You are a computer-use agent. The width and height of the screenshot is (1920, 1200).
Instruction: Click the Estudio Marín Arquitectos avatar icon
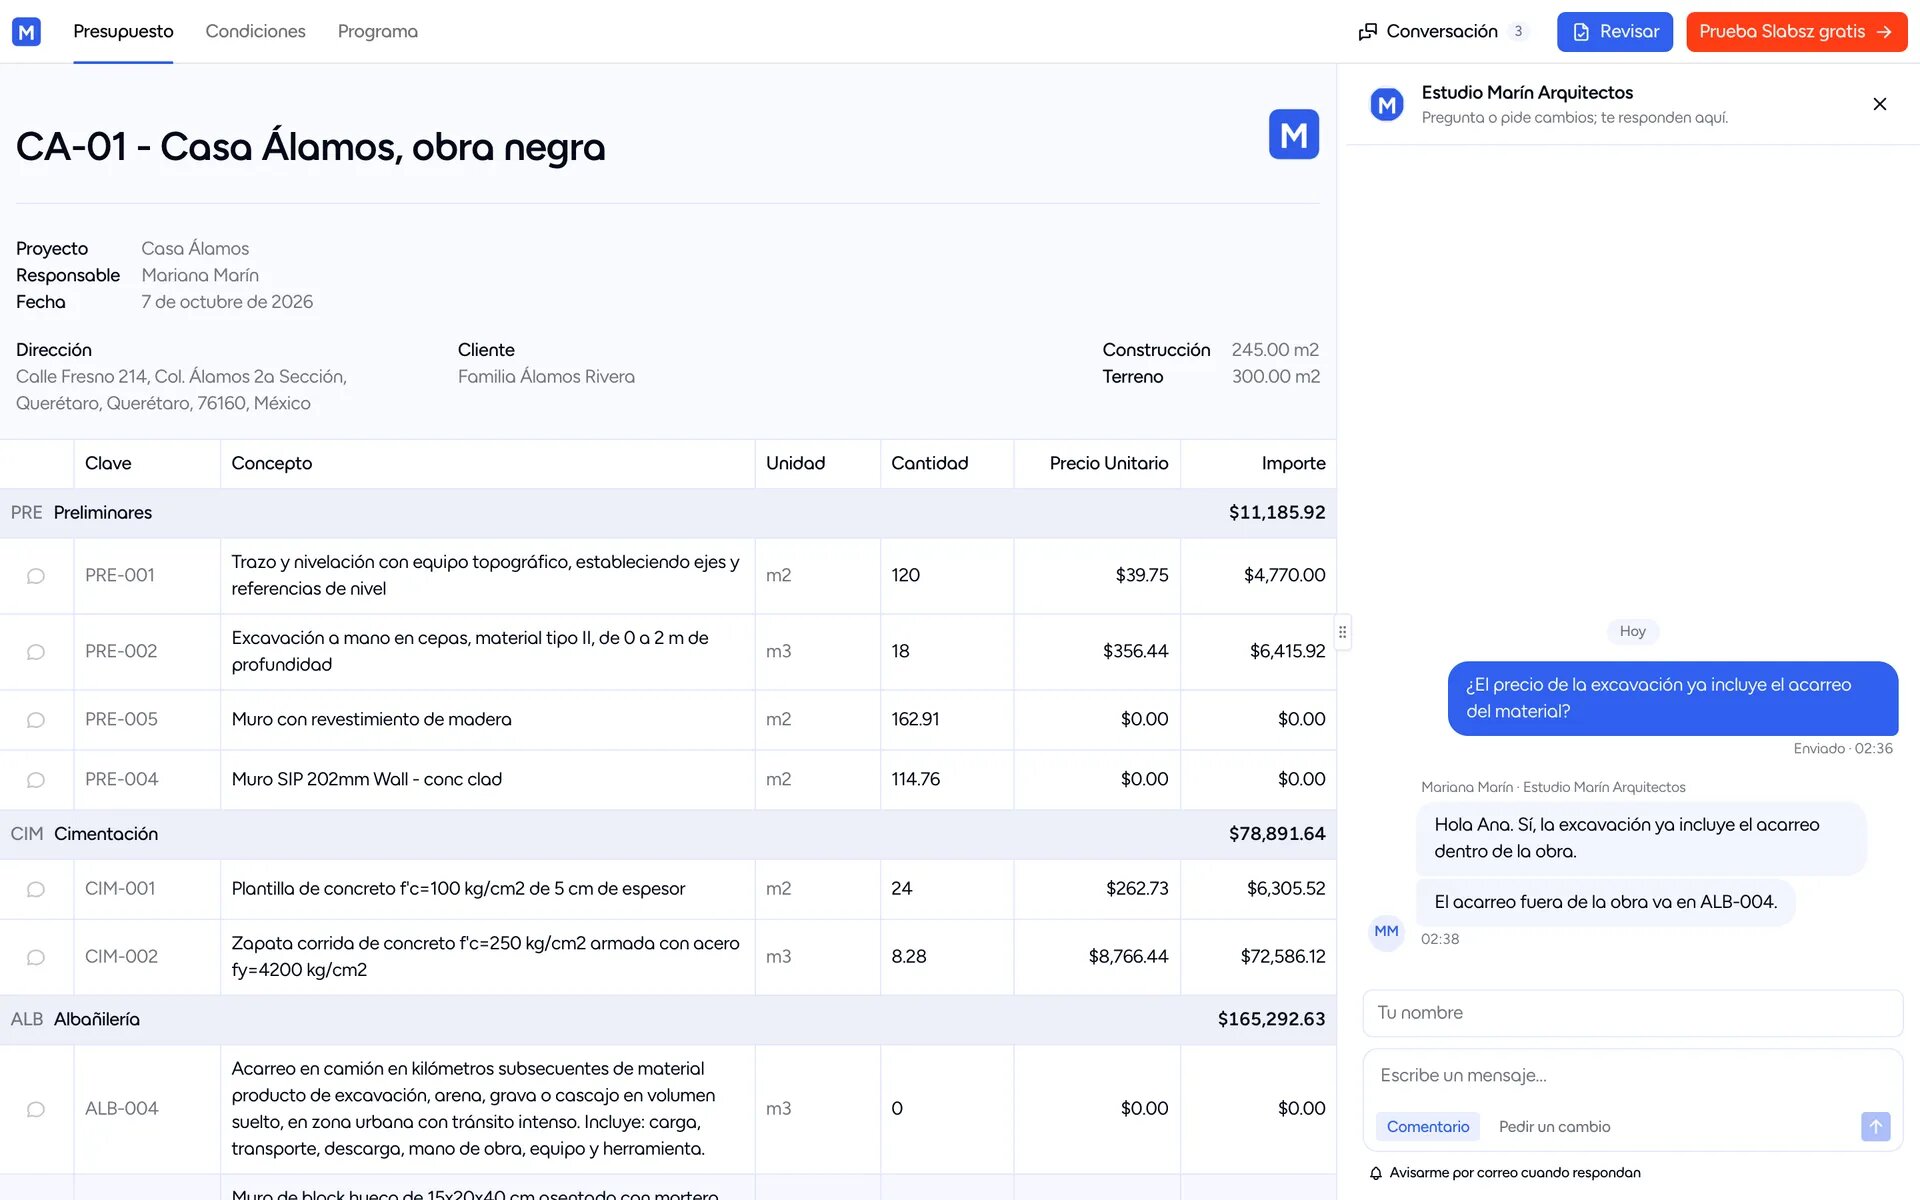click(1387, 104)
